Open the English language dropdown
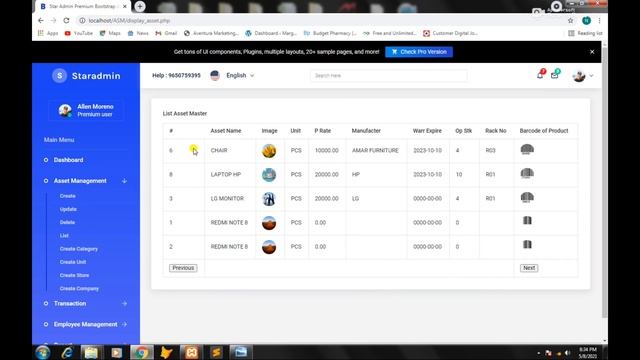Viewport: 640px width, 360px height. pyautogui.click(x=240, y=75)
